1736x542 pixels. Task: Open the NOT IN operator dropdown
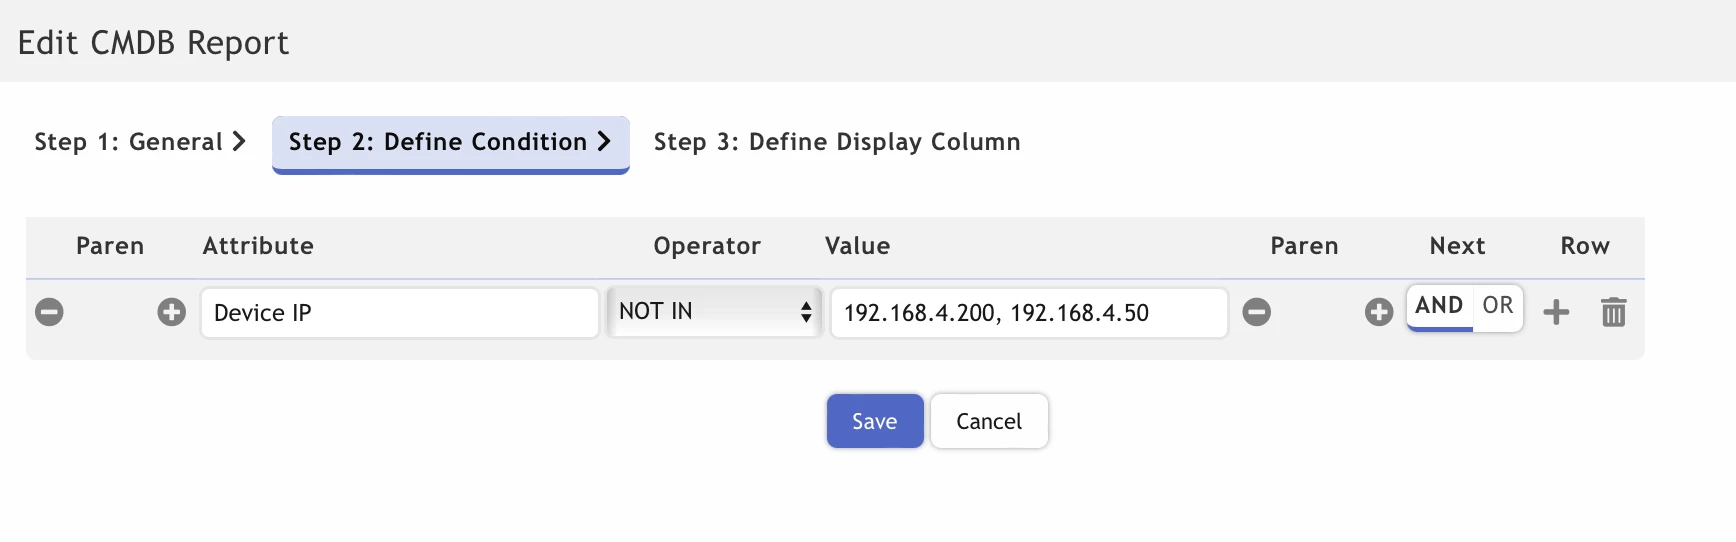click(x=714, y=312)
